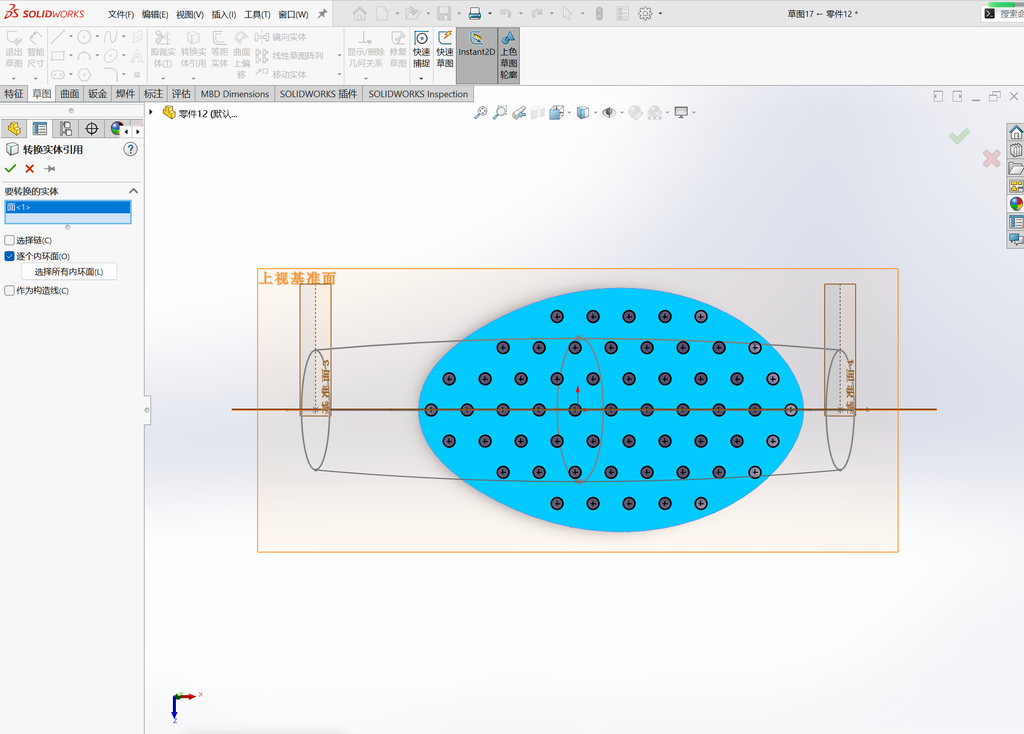
Task: Open PropertyManager tab icon
Action: 40,129
